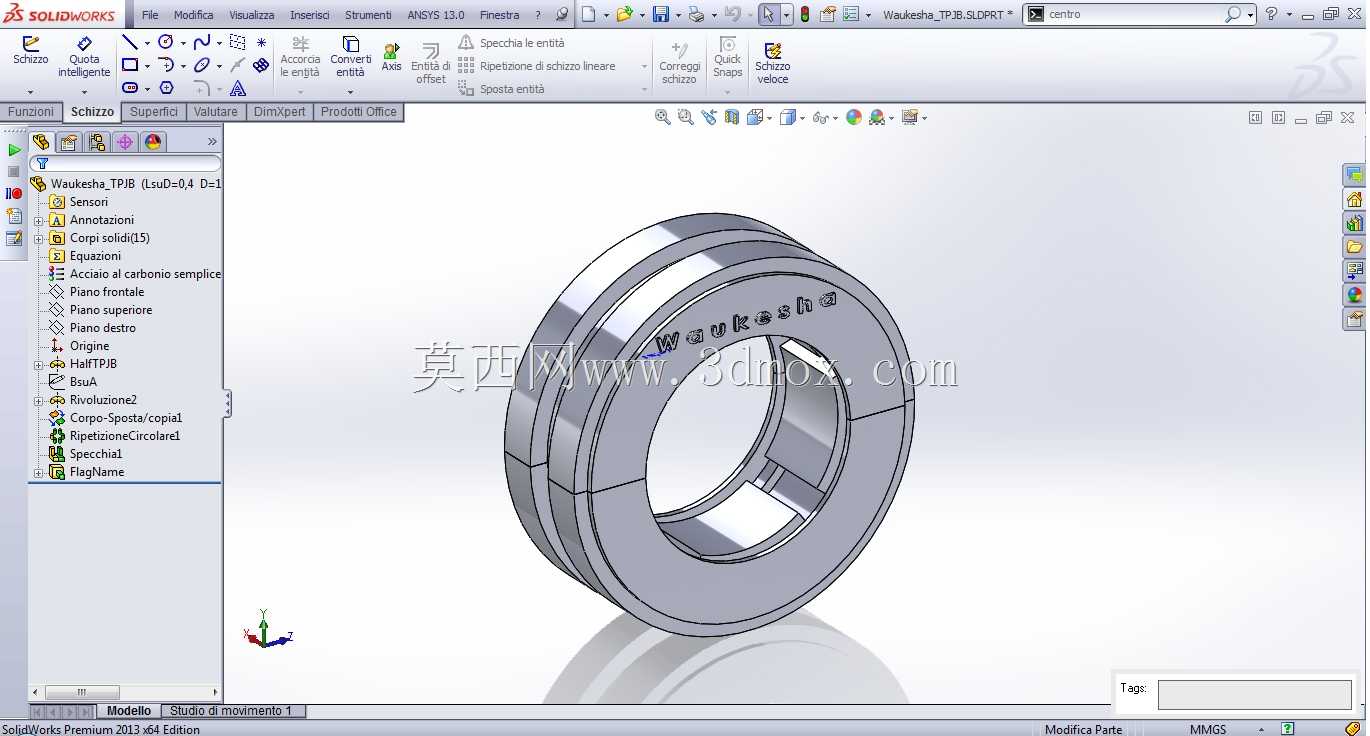The height and width of the screenshot is (736, 1370).
Task: Create a new document
Action: 589,14
